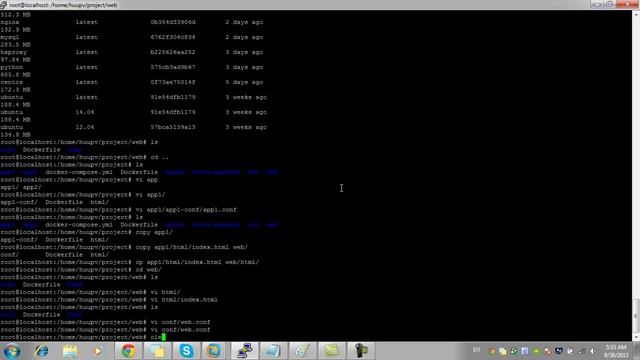Open the yellow folder-stack taskbar icon next to Chrome
The height and width of the screenshot is (360, 640).
pyautogui.click(x=157, y=351)
